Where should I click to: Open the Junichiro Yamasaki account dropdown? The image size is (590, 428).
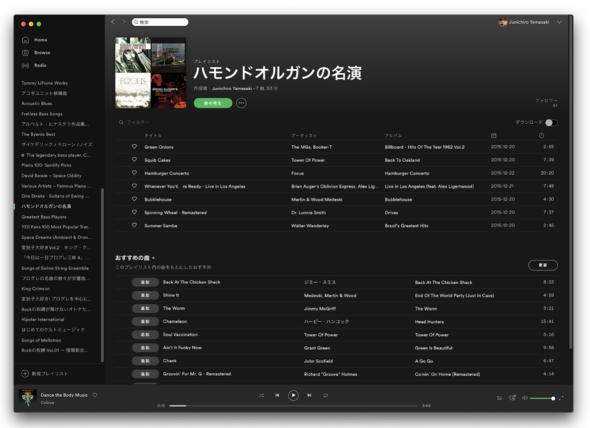click(x=559, y=22)
